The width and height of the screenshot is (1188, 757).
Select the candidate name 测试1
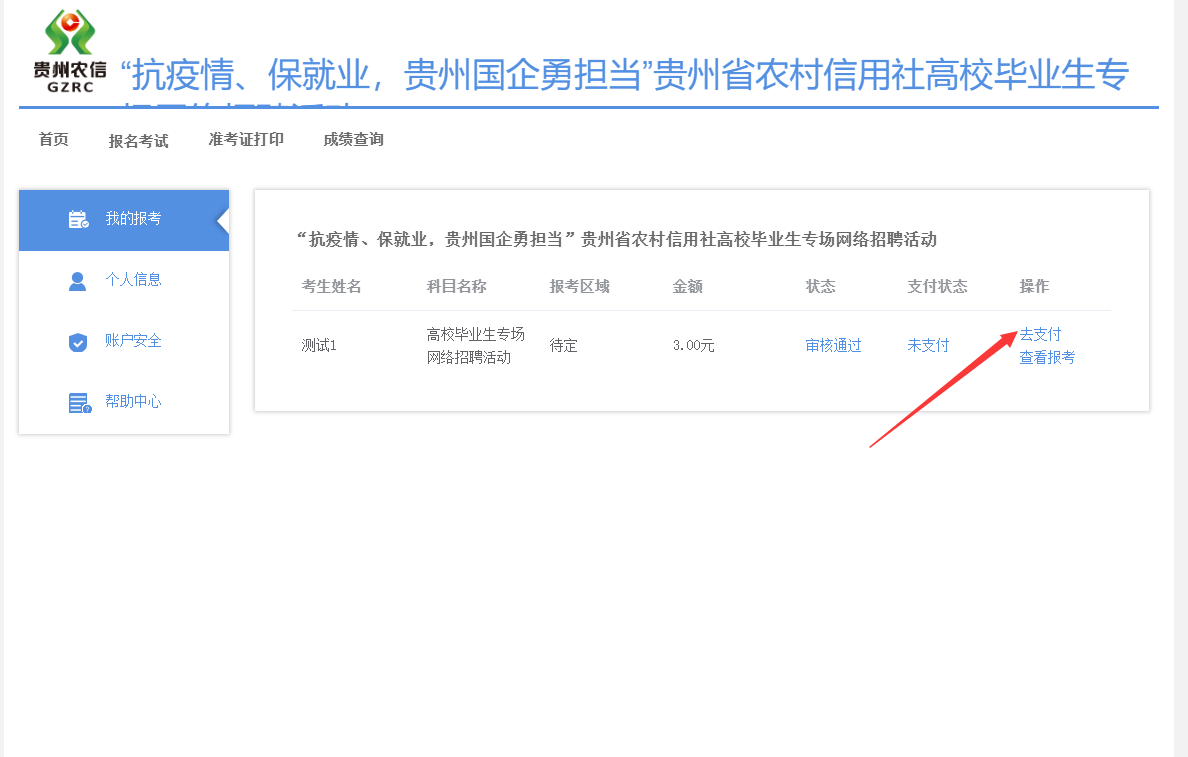tap(320, 346)
